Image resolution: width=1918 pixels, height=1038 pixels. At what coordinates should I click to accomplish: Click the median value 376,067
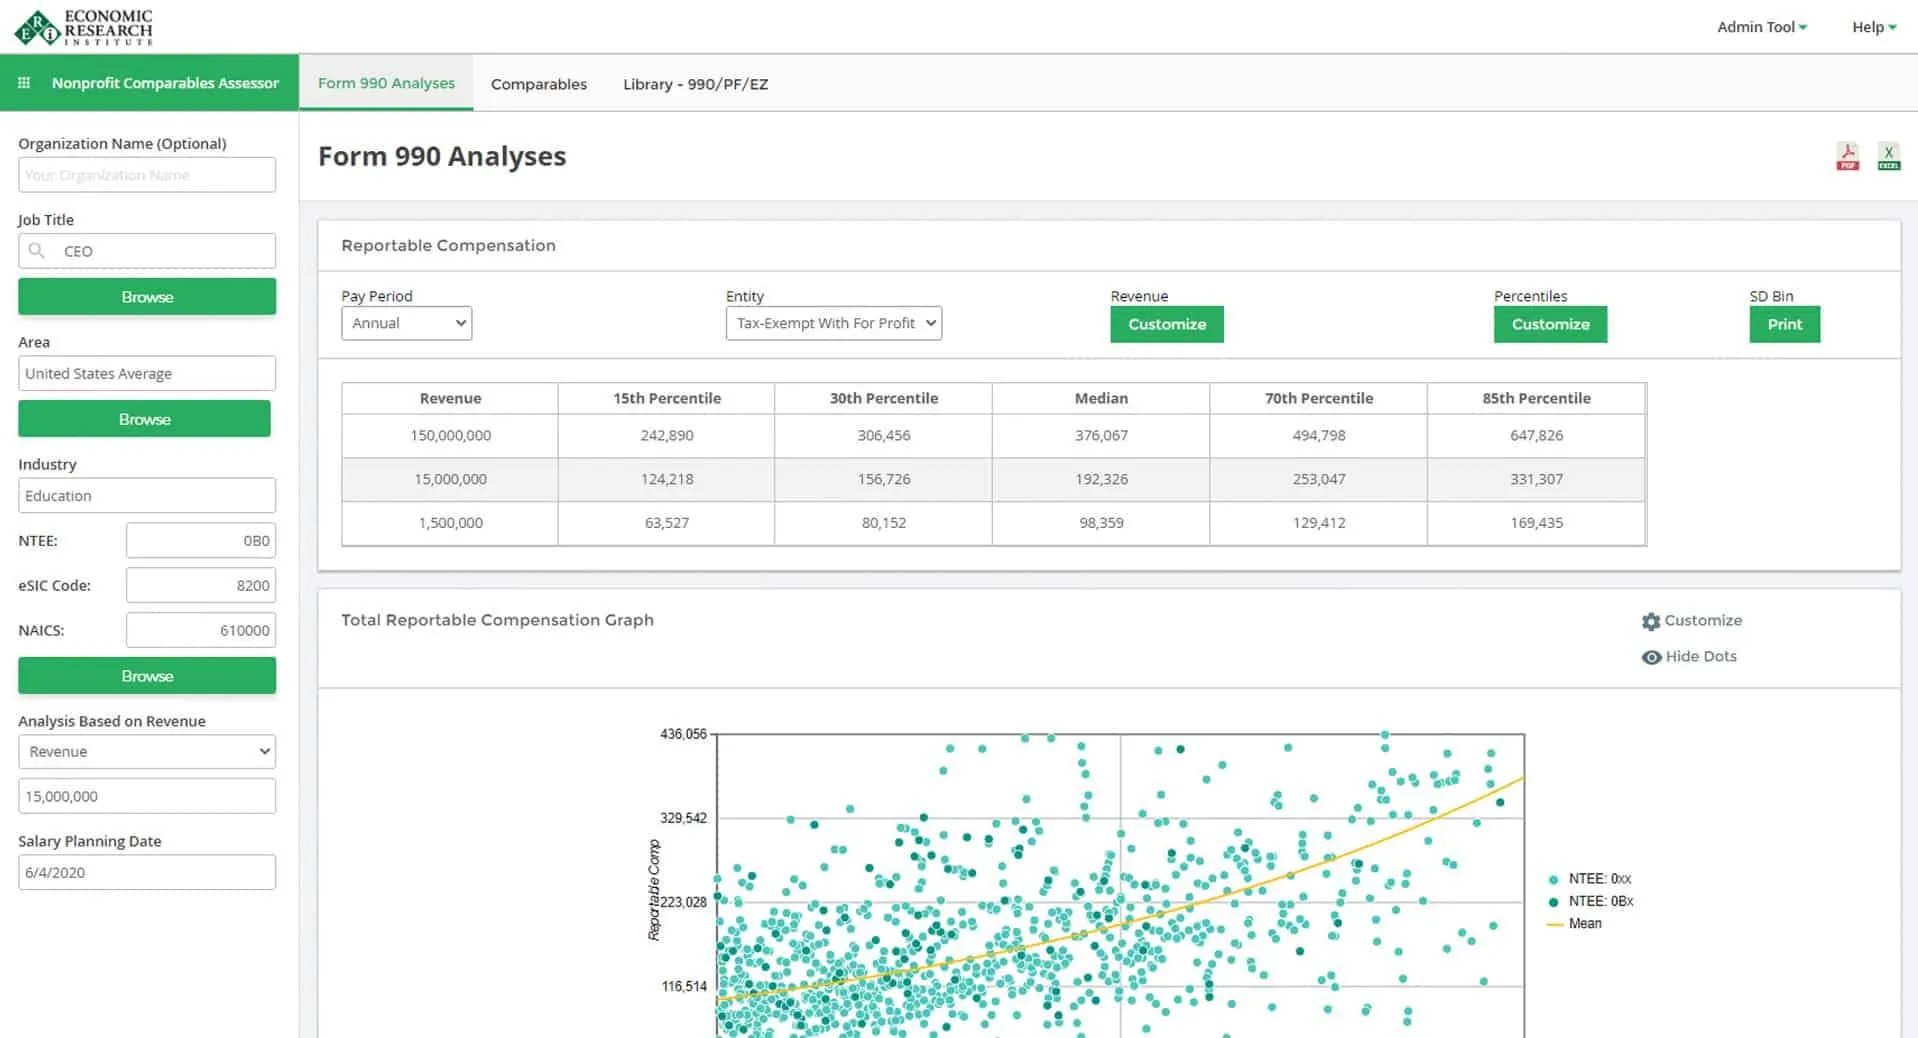point(1101,436)
